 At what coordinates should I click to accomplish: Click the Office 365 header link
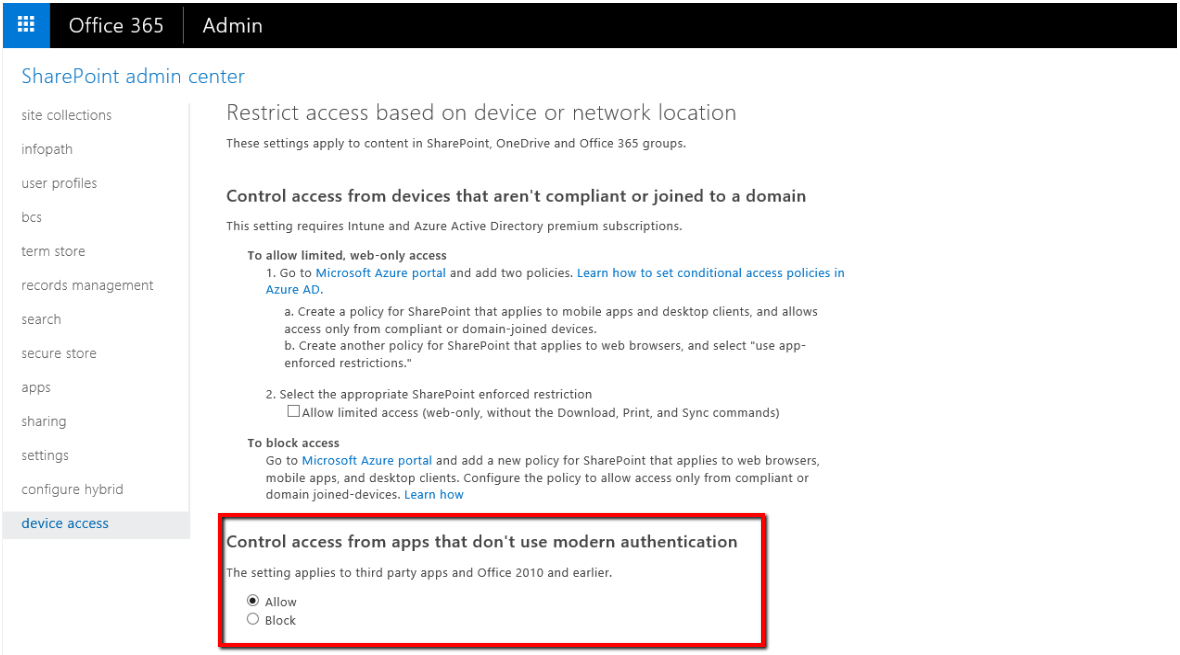point(116,26)
